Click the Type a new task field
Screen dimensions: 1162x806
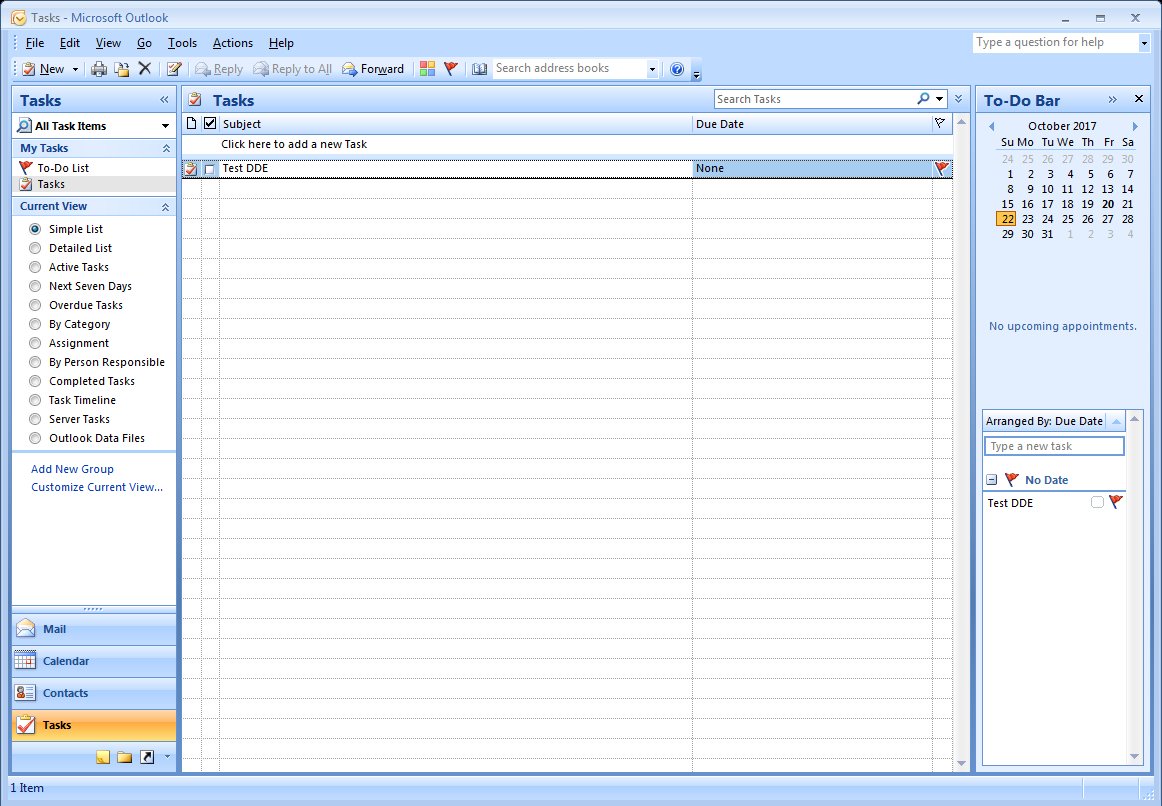pos(1054,446)
